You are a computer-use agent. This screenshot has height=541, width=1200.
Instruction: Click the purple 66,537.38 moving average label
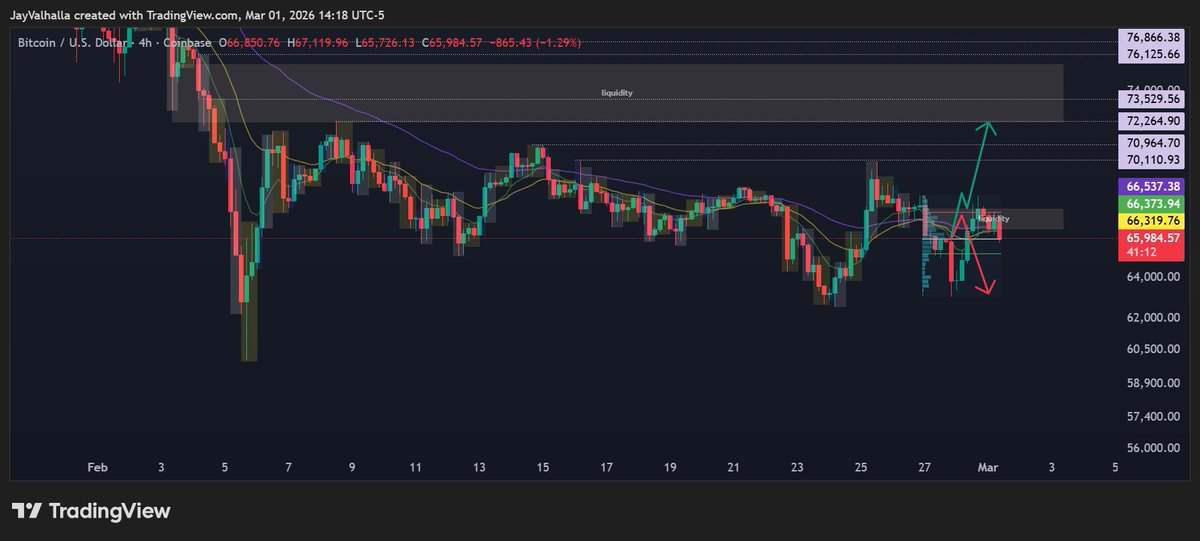pos(1153,187)
